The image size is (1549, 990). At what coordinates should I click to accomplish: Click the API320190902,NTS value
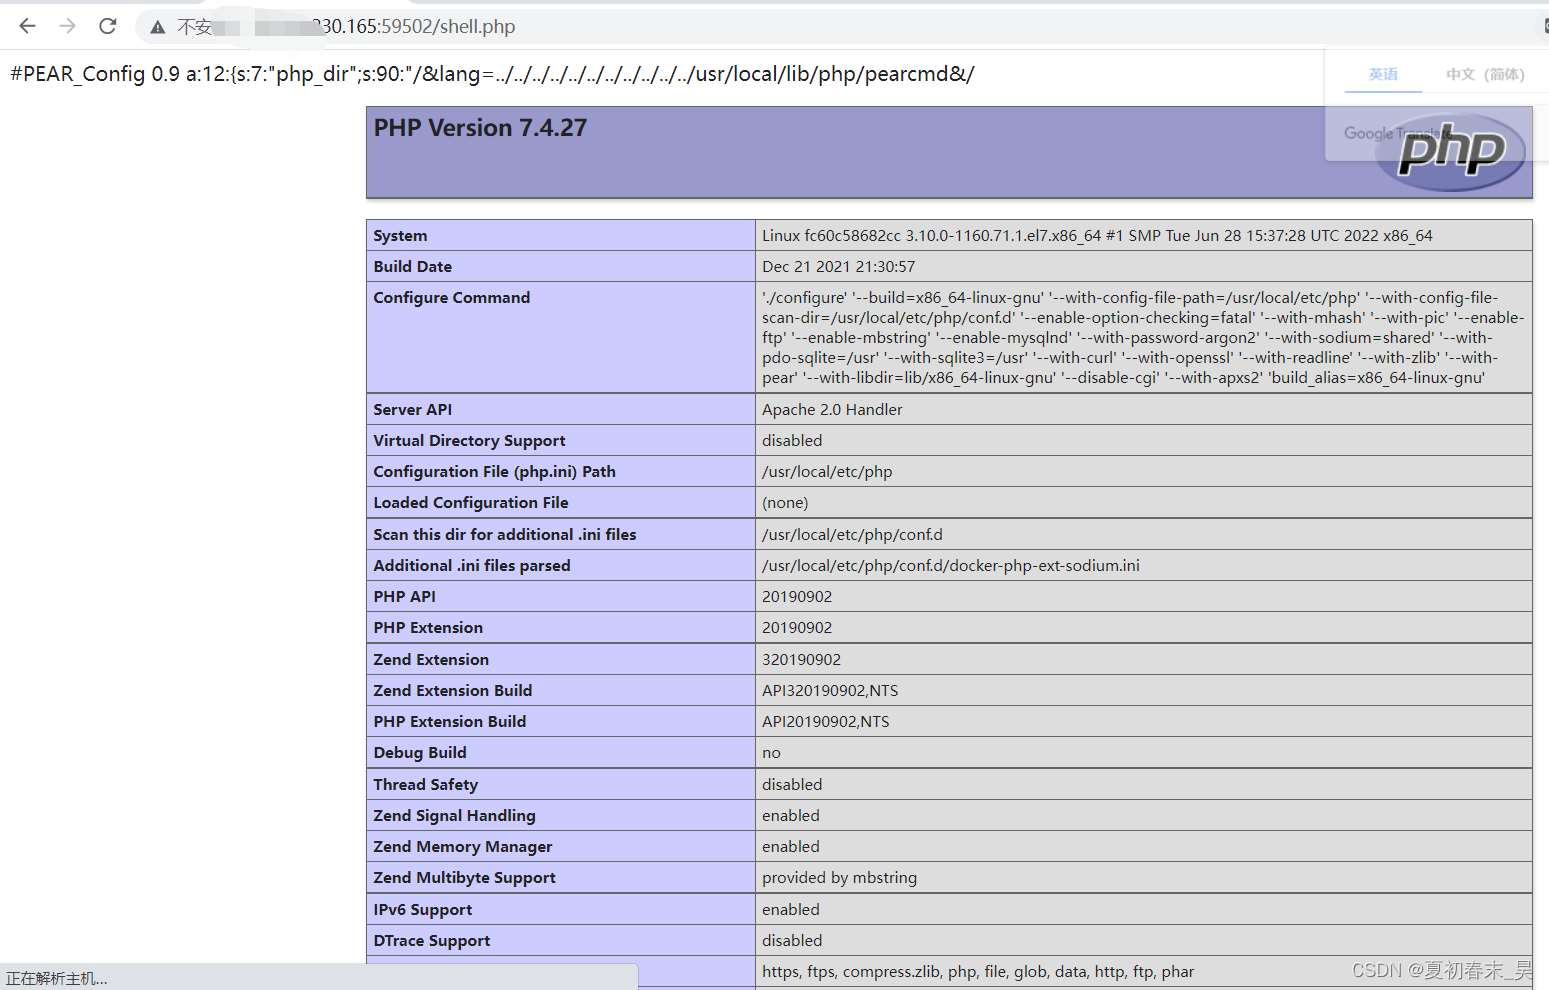[x=830, y=691]
